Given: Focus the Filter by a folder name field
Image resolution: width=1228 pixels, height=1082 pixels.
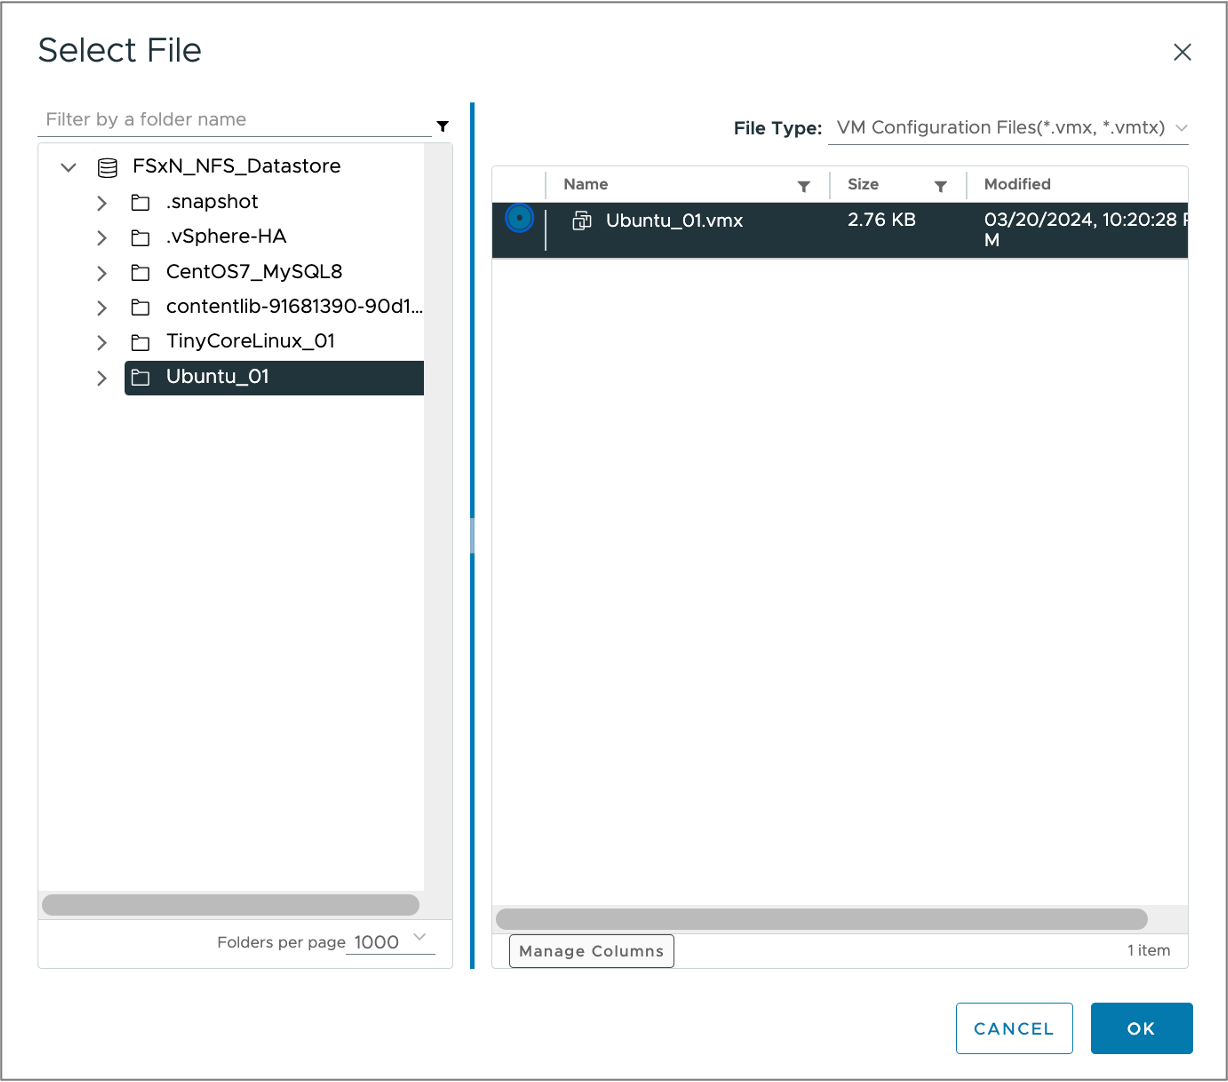Looking at the screenshot, I should click(x=235, y=120).
